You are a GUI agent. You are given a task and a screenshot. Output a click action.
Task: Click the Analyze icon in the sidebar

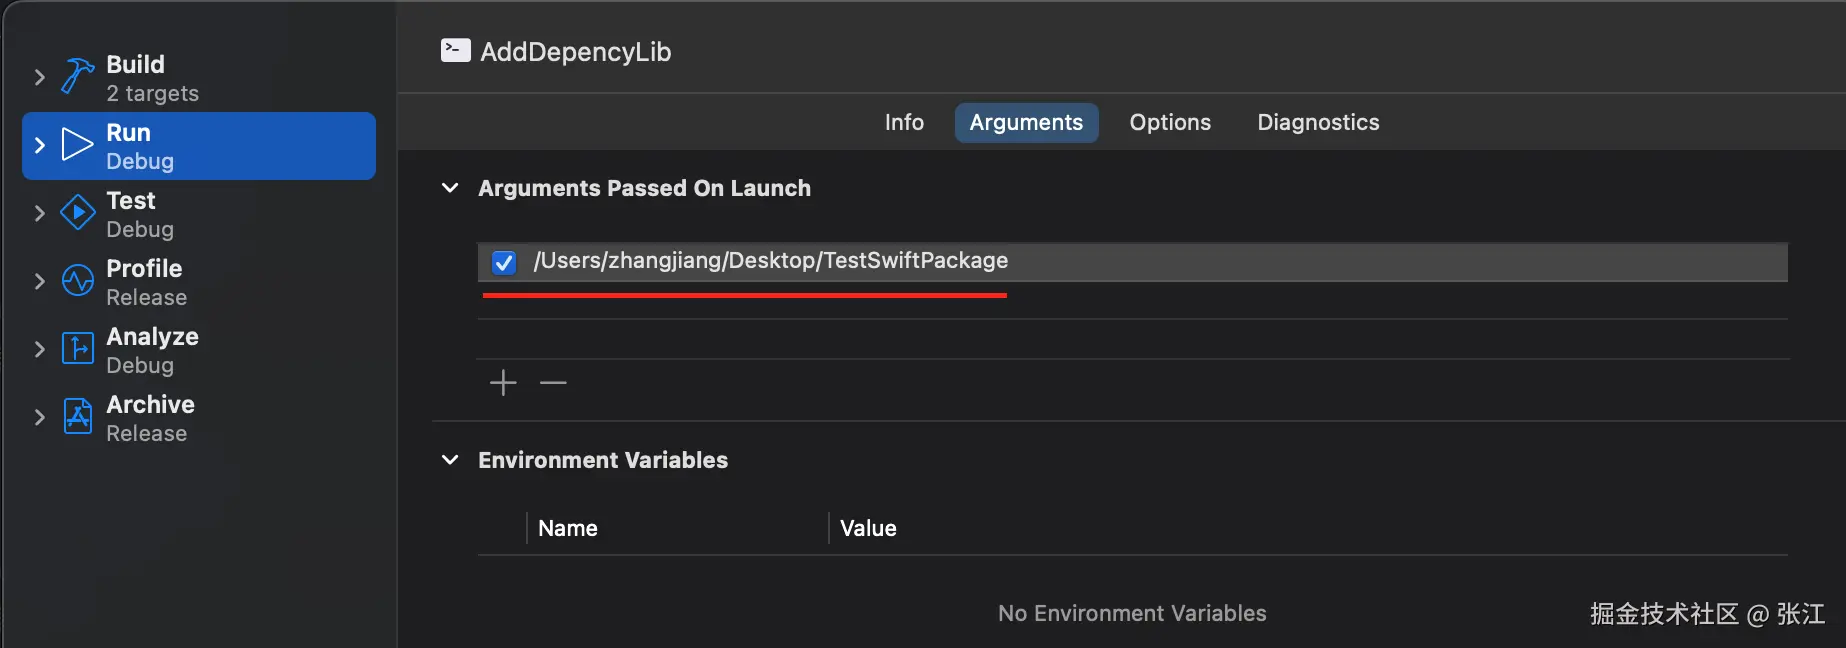point(77,349)
